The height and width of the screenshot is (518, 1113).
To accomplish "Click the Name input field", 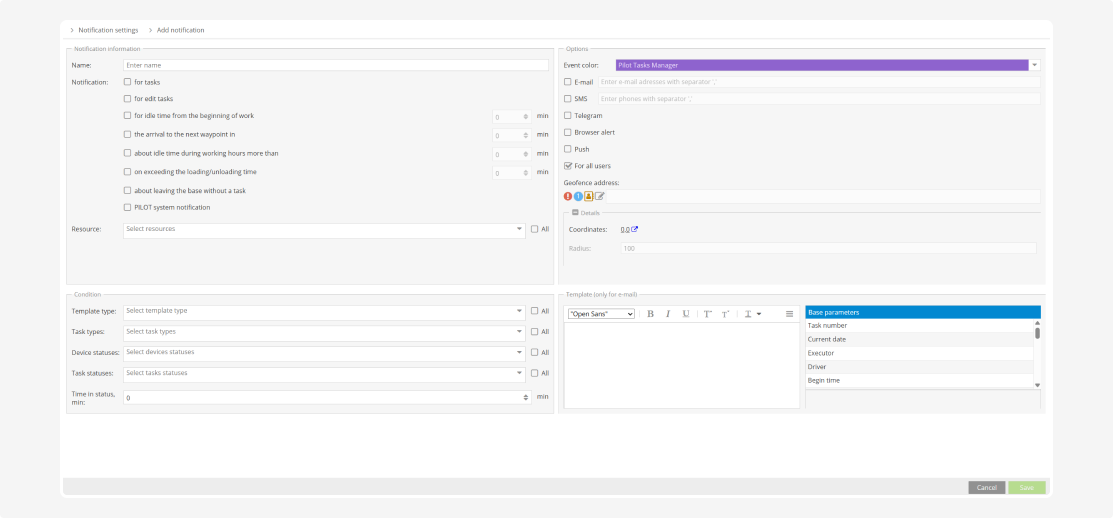I will [335, 65].
